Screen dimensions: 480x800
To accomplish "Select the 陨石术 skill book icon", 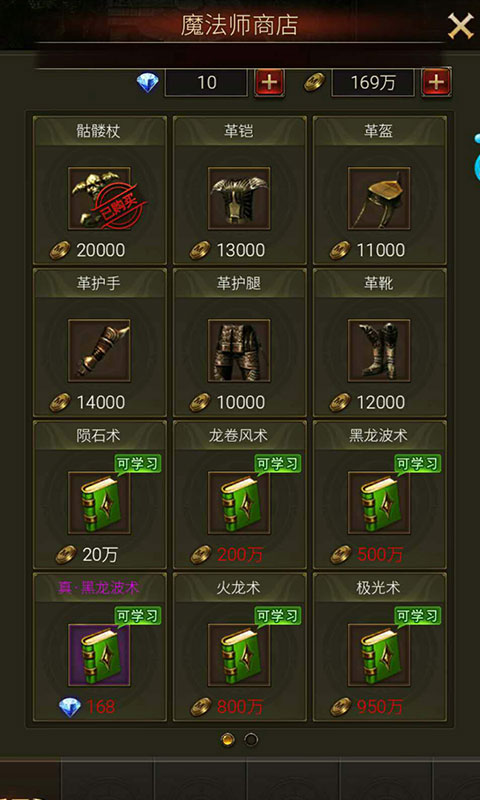I will click(99, 503).
